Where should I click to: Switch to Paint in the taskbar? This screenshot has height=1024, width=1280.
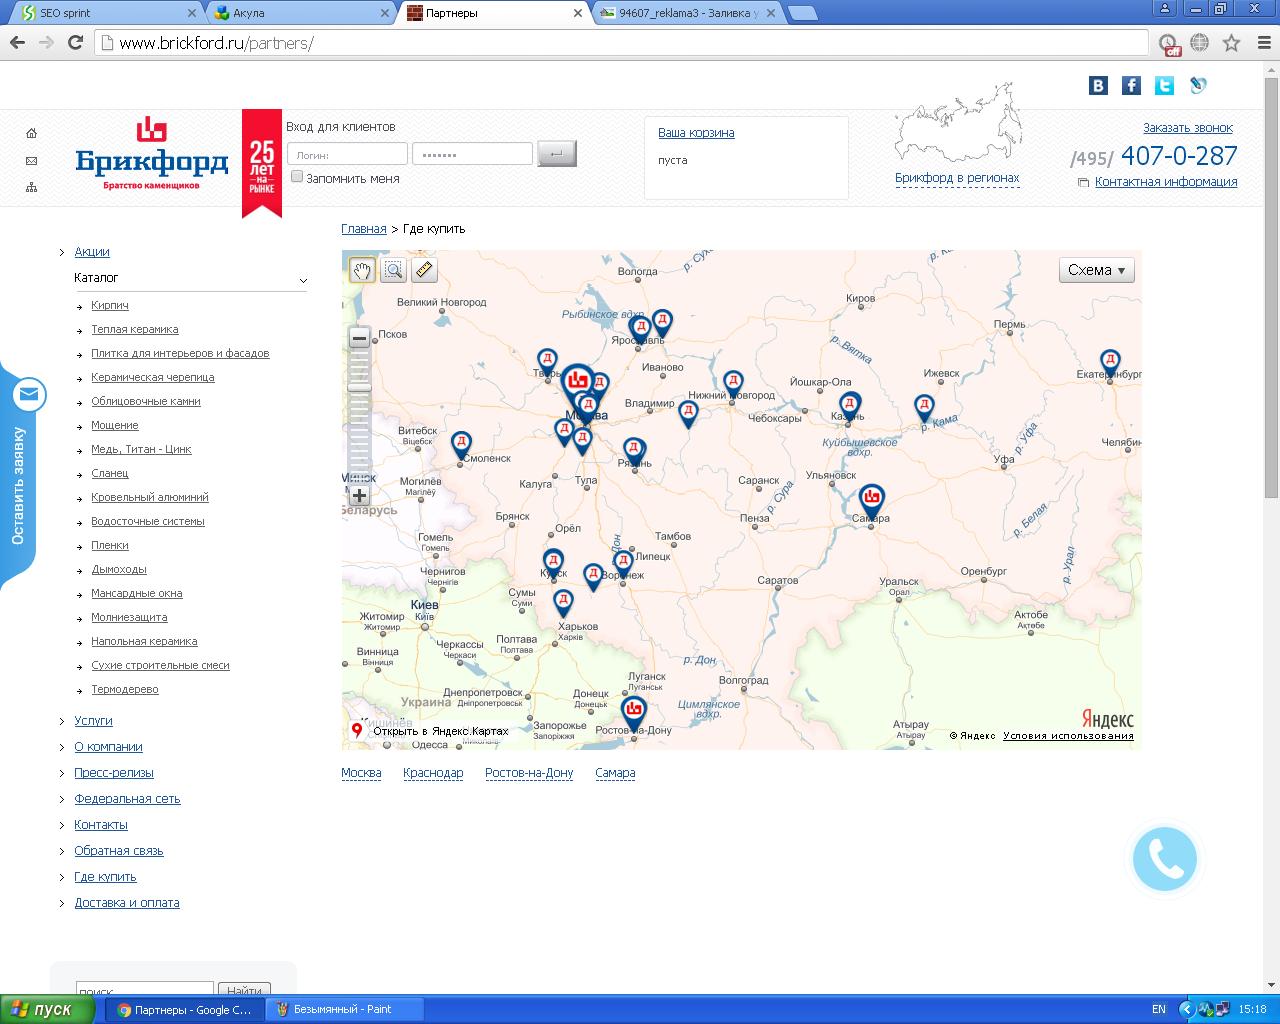tap(344, 1010)
